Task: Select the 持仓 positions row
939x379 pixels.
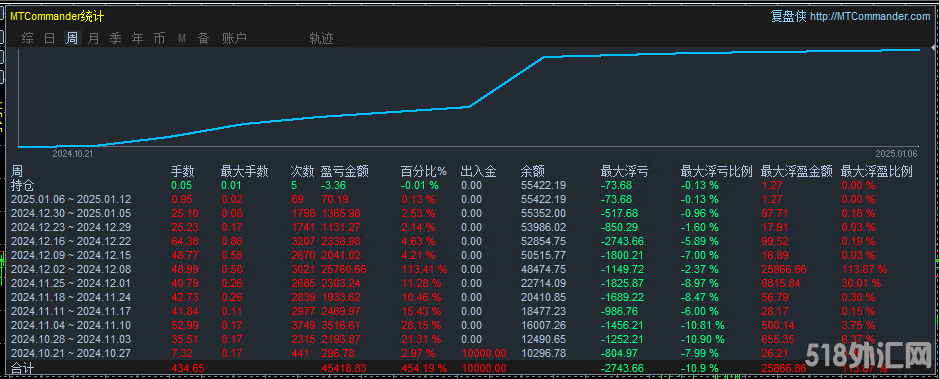Action: tap(469, 186)
